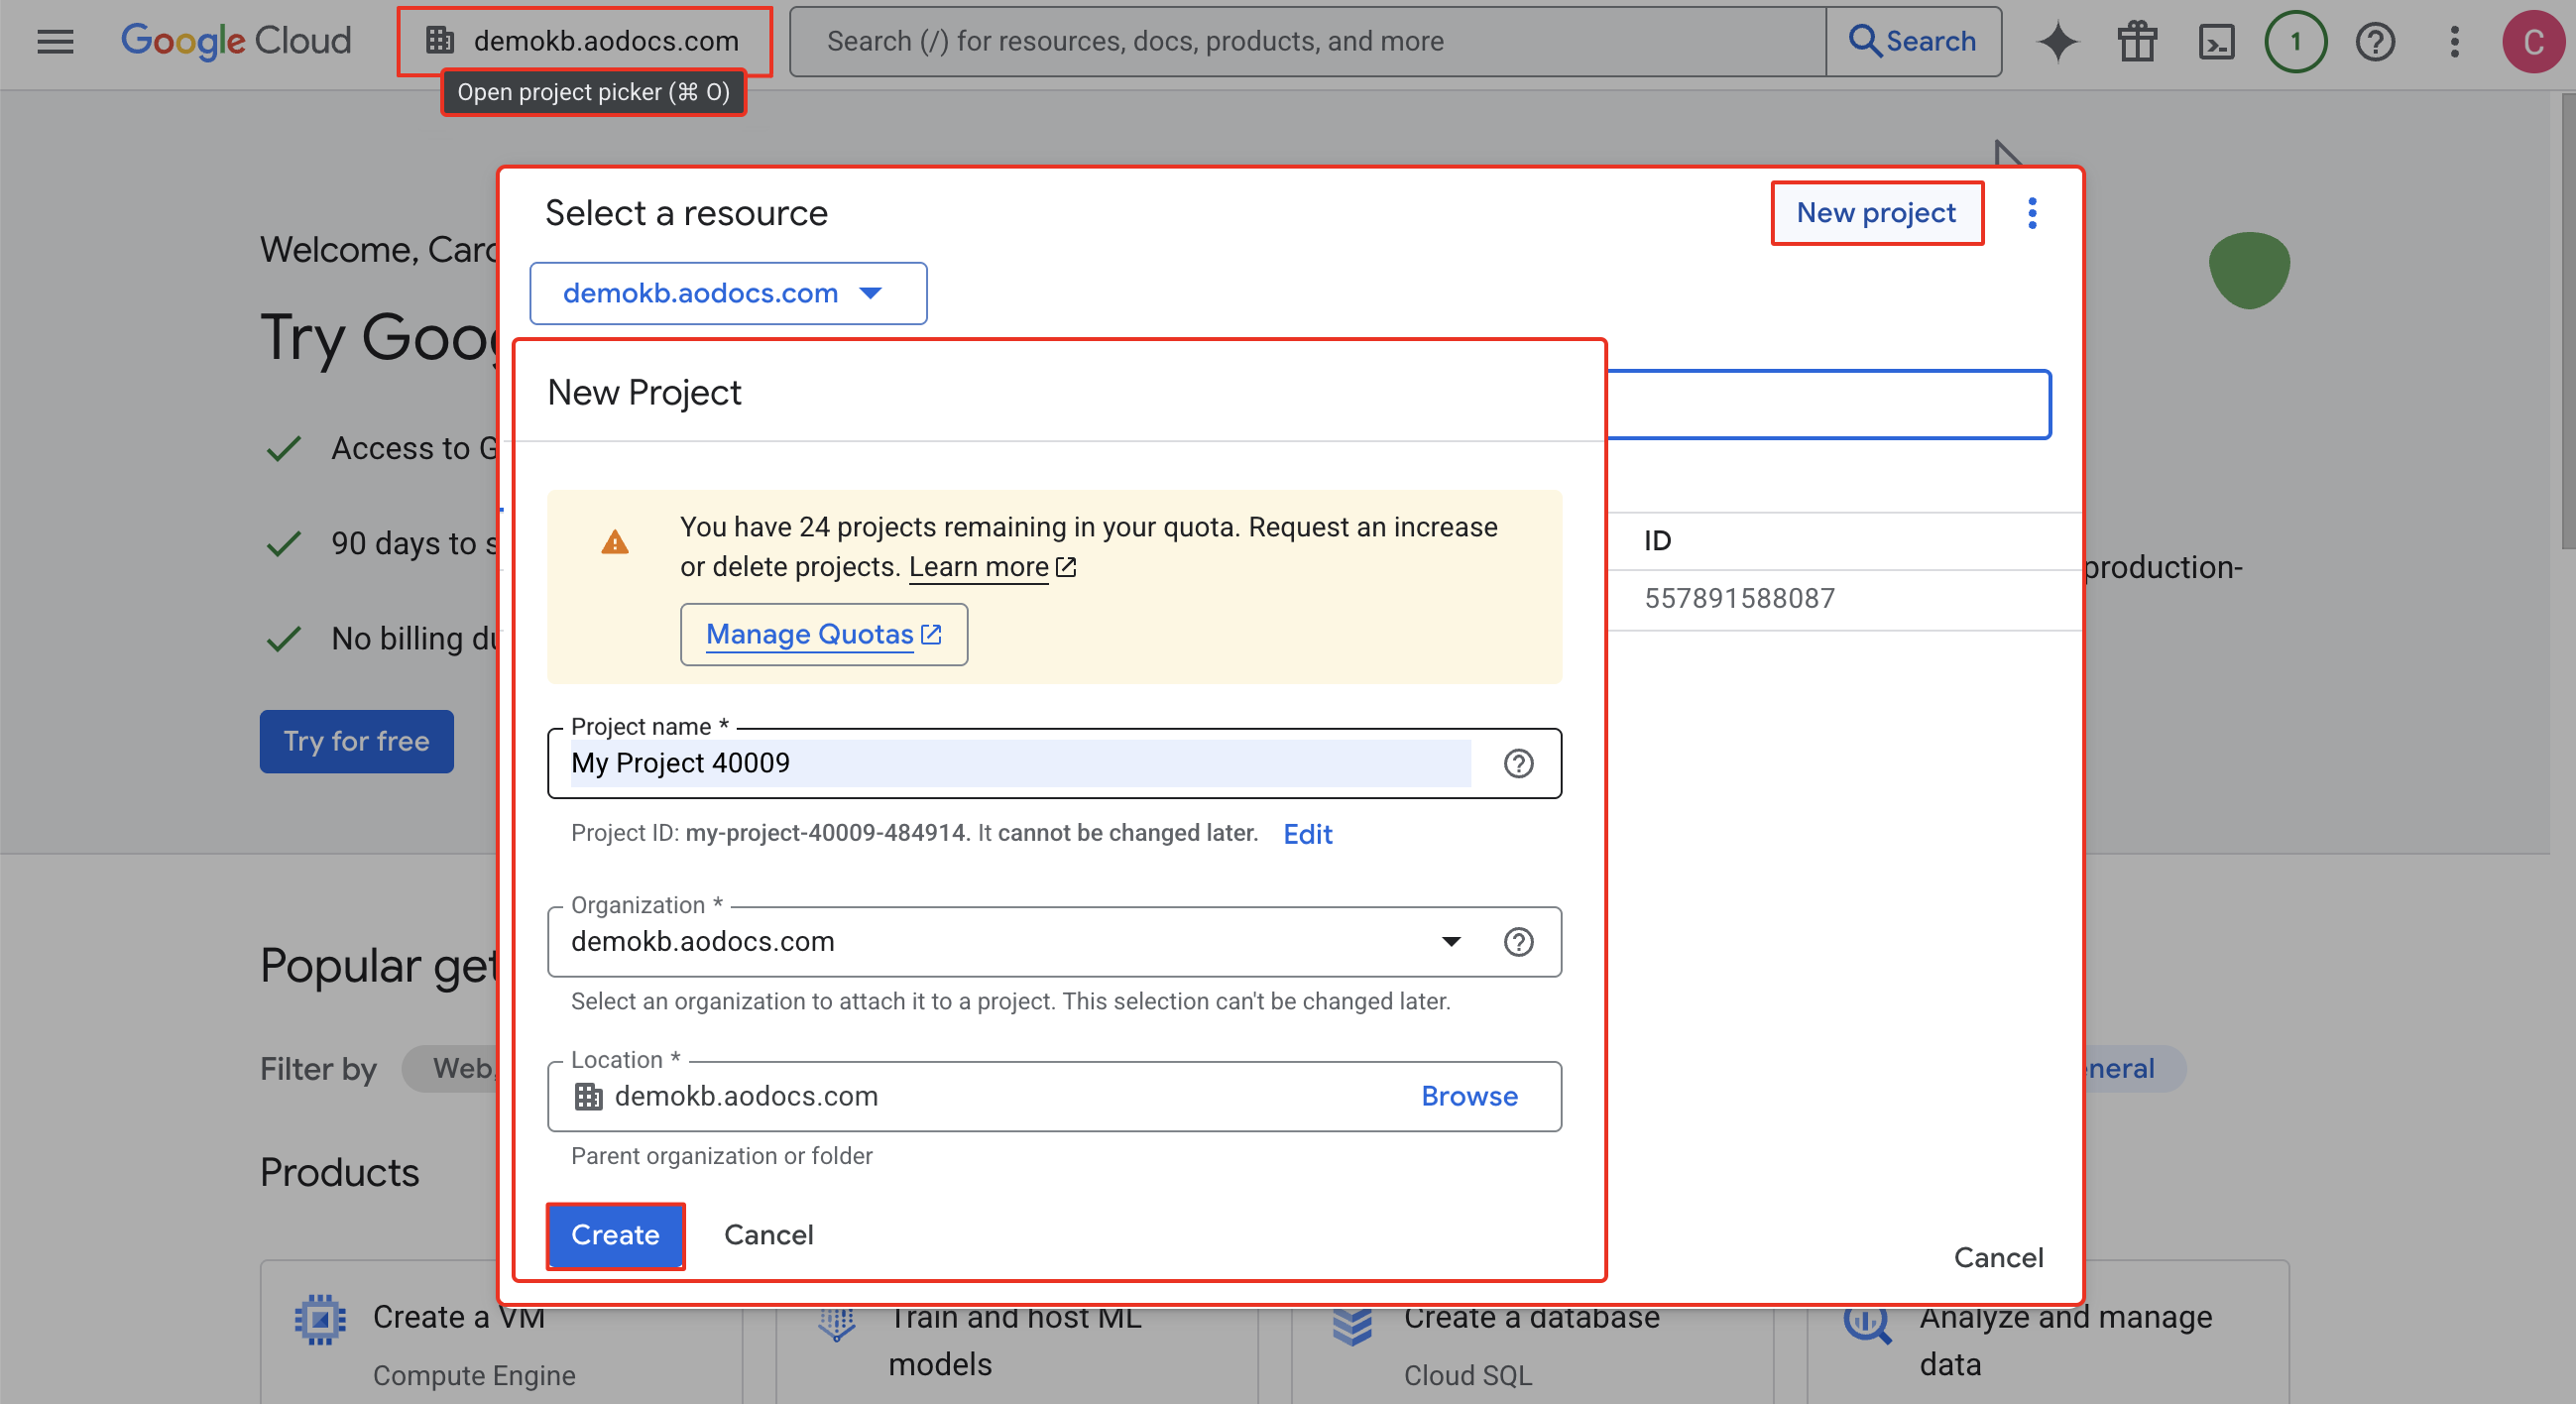Open notifications badge showing 1
Screen dimensions: 2576x1404
(2295, 41)
